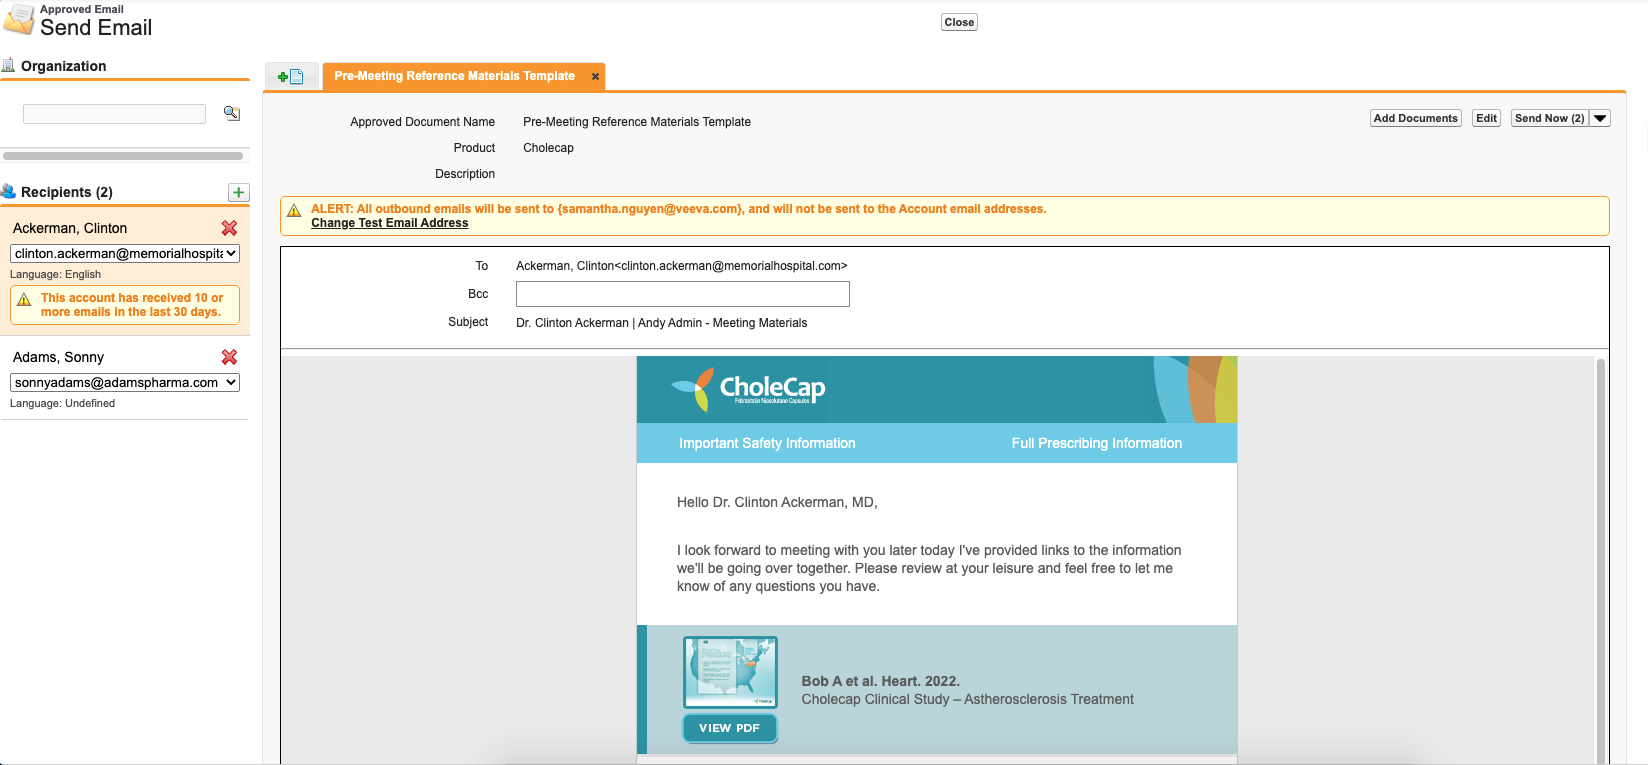This screenshot has width=1648, height=765.
Task: Remove Sonny Adams from recipients
Action: click(x=229, y=357)
